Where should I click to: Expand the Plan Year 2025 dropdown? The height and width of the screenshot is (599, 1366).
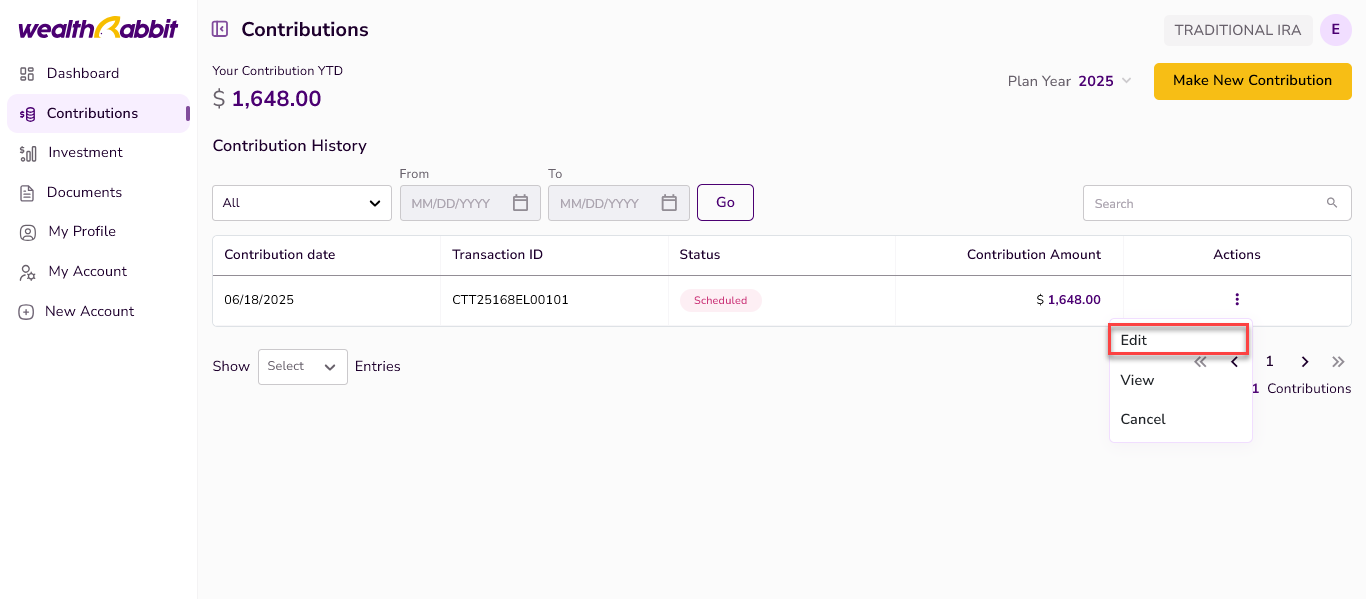click(1126, 81)
